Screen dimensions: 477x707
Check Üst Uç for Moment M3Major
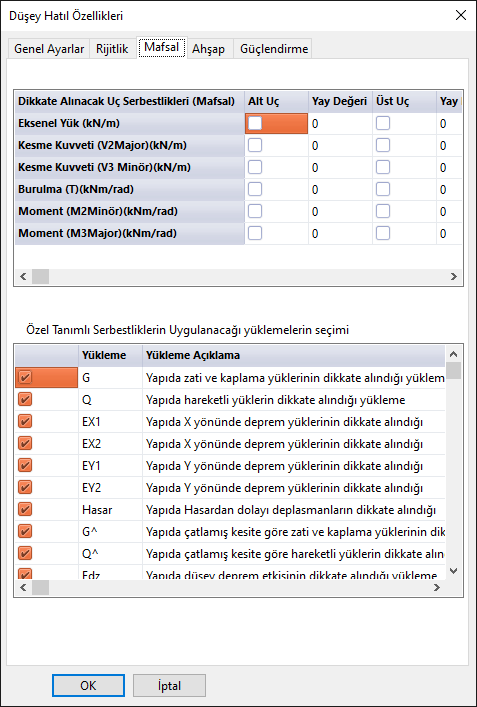(383, 233)
